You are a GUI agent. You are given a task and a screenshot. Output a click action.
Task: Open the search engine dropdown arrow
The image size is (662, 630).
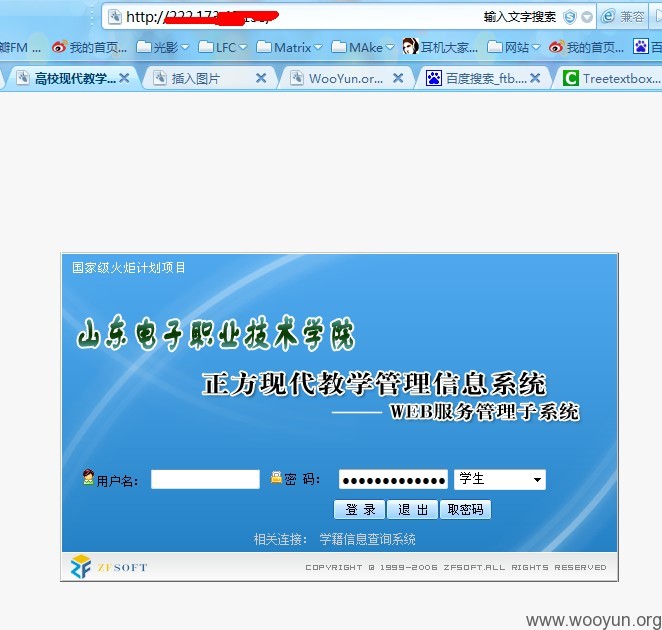tap(587, 17)
